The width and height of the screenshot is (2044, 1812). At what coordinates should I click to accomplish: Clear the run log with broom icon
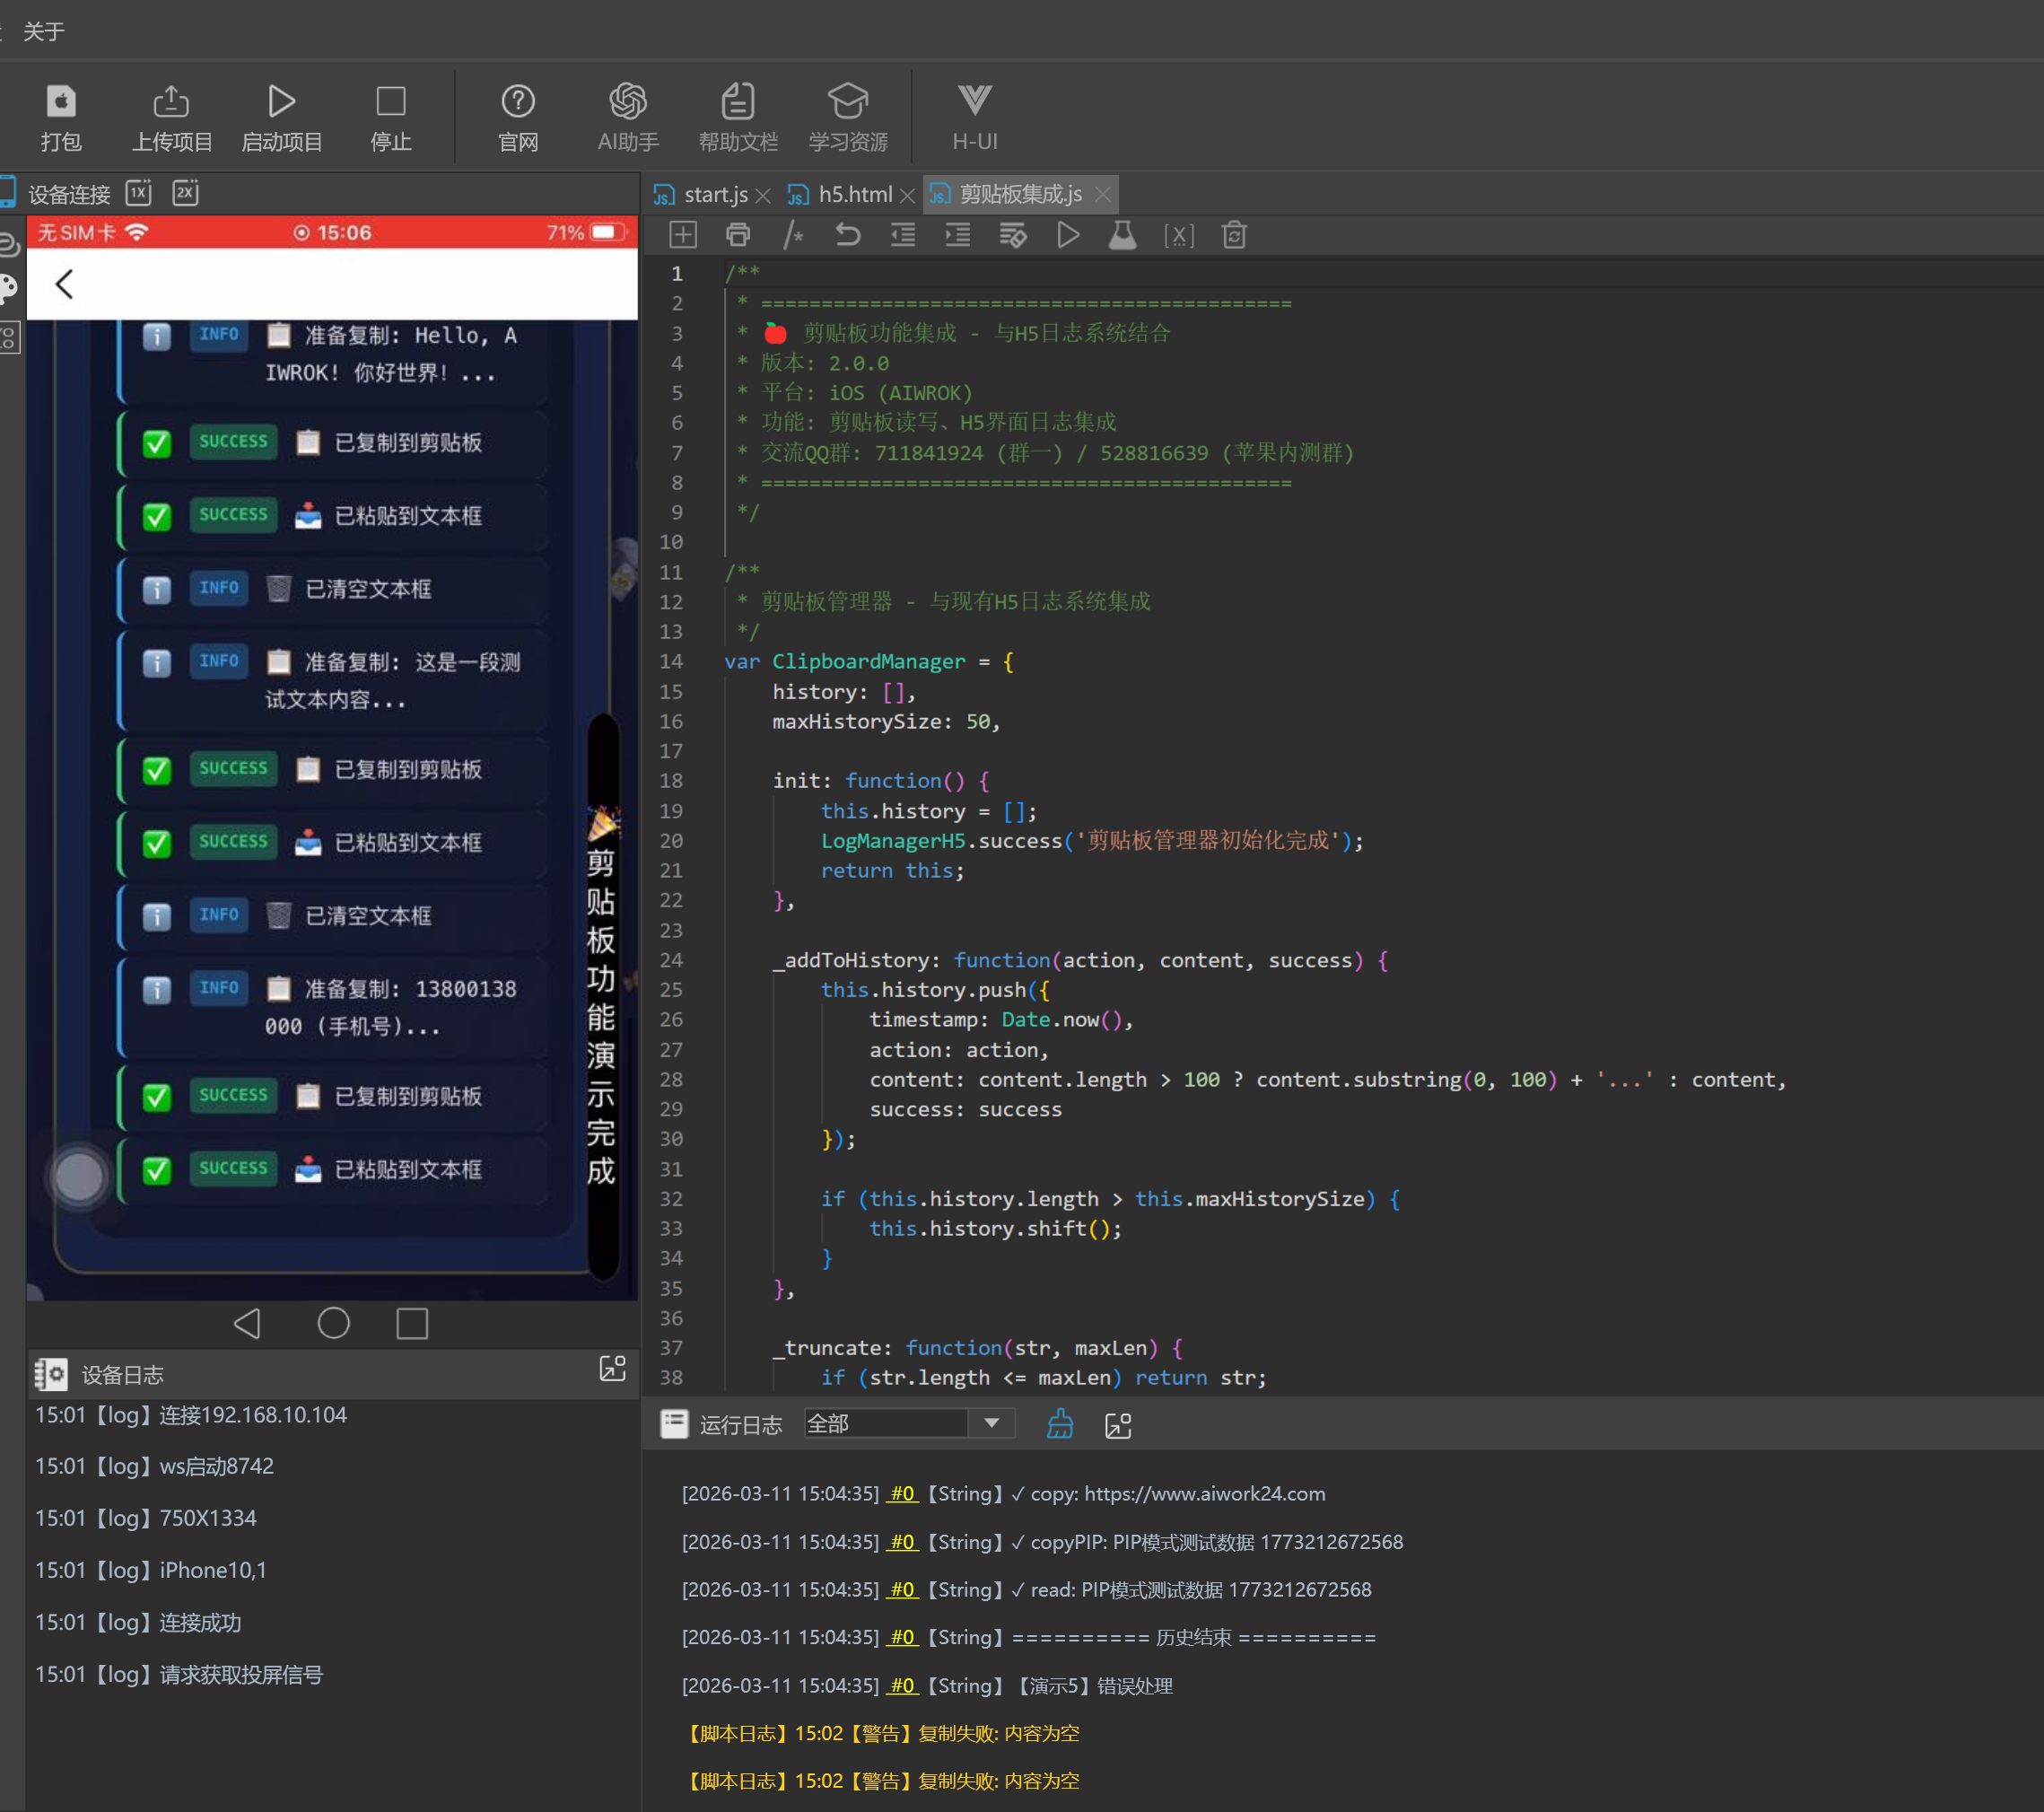pos(1060,1424)
